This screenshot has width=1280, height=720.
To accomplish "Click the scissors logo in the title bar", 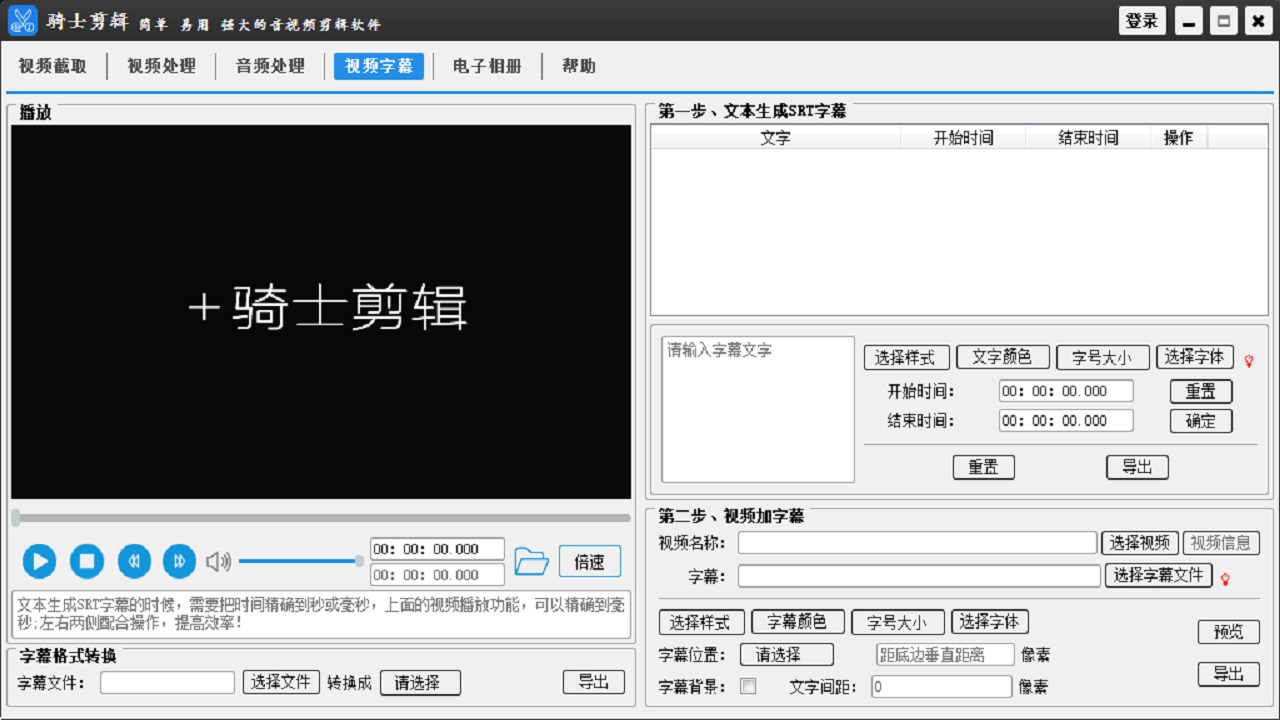I will [x=21, y=20].
